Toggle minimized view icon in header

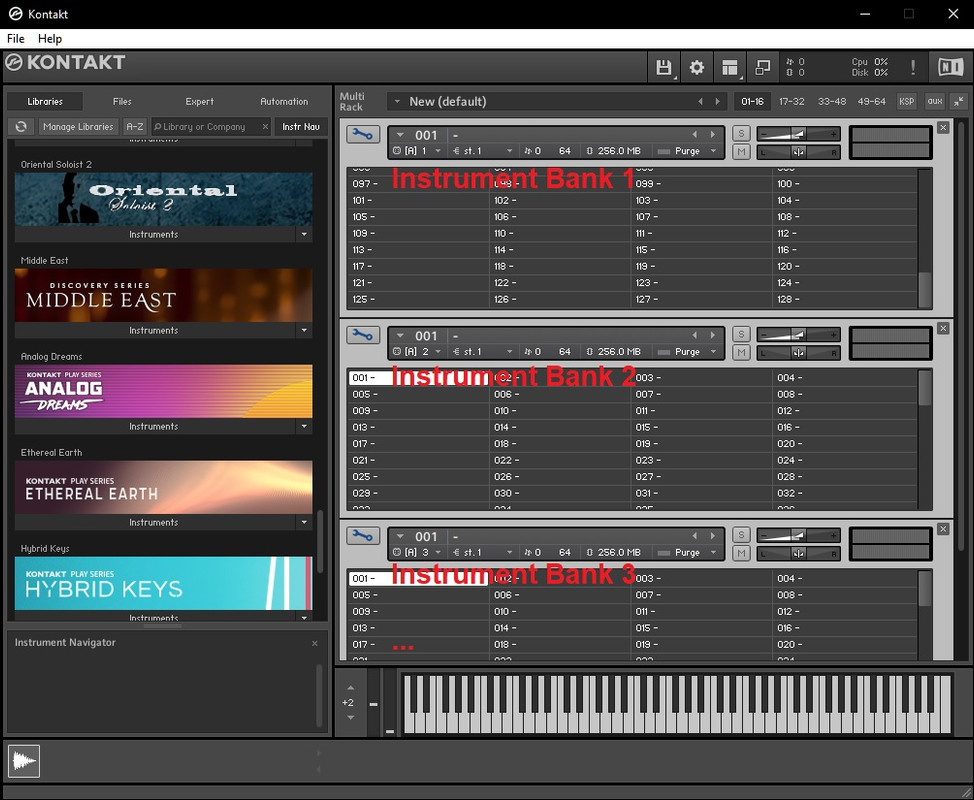(x=762, y=67)
